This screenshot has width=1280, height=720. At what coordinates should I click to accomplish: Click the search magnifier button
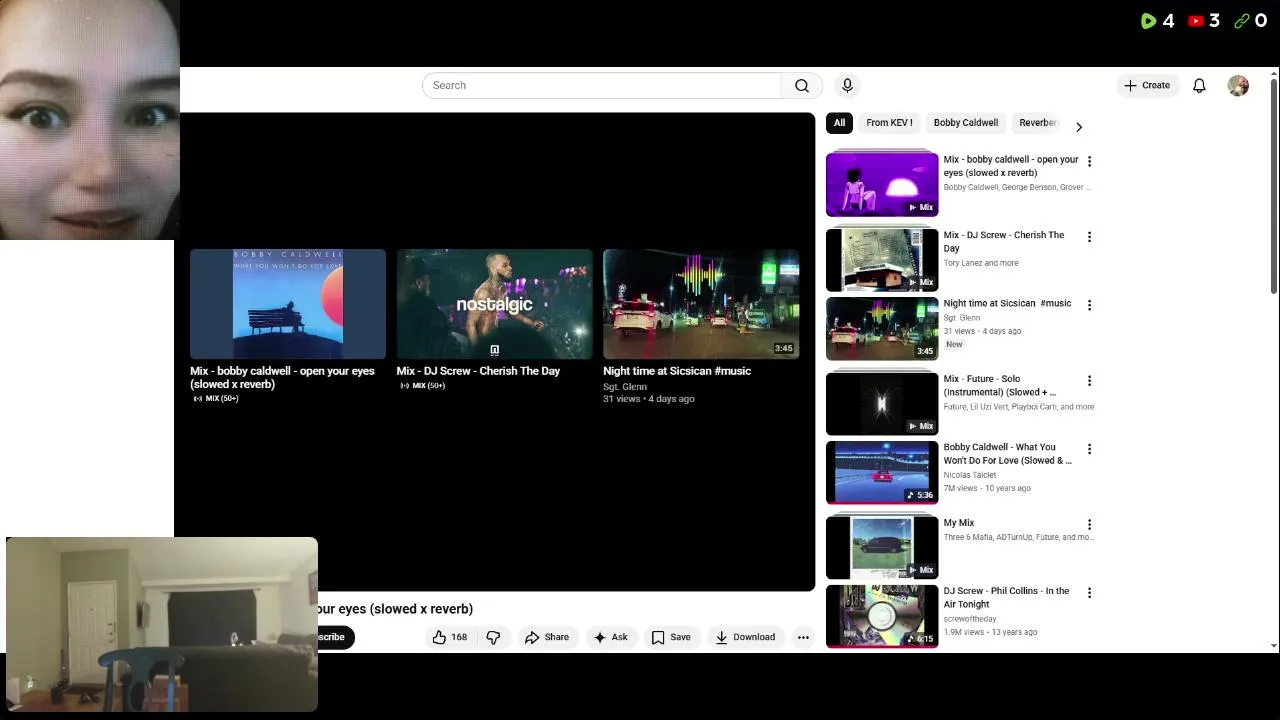802,86
